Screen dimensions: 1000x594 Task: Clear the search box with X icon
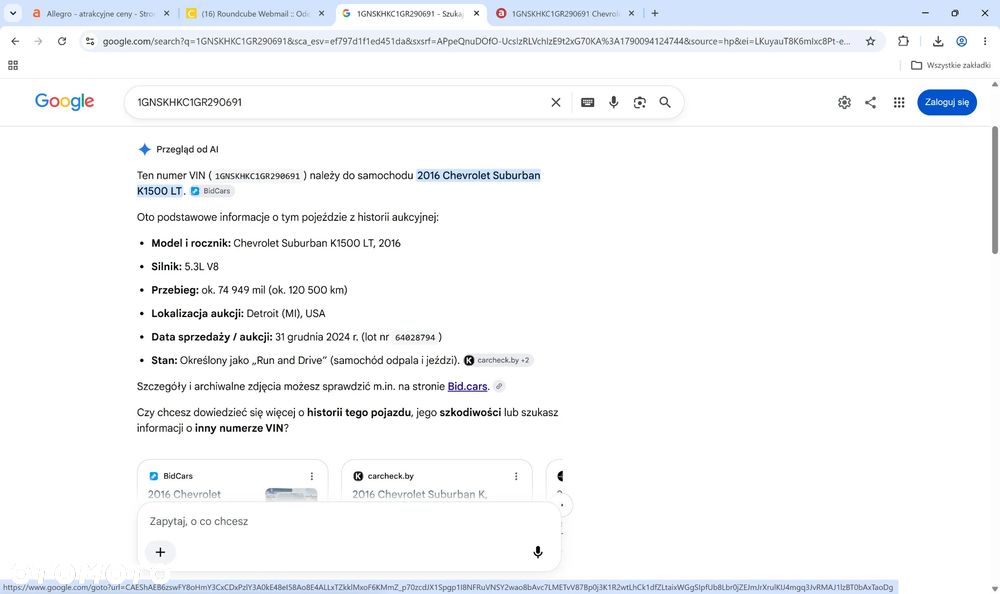click(x=555, y=102)
